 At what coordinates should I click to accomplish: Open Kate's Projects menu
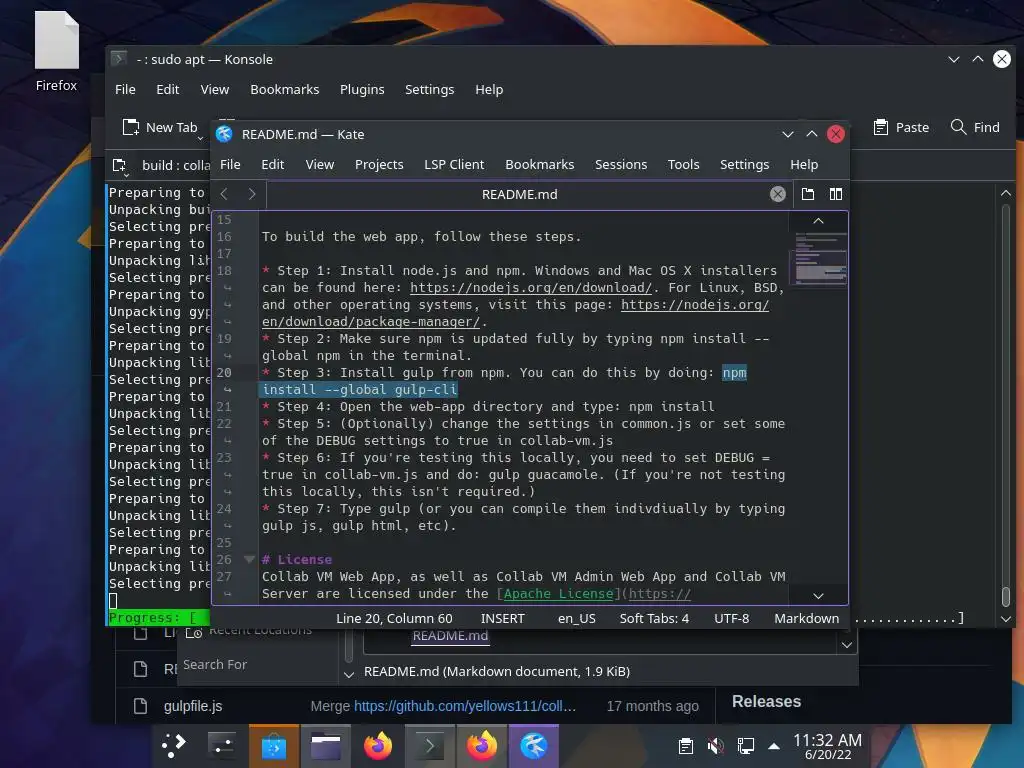(379, 165)
